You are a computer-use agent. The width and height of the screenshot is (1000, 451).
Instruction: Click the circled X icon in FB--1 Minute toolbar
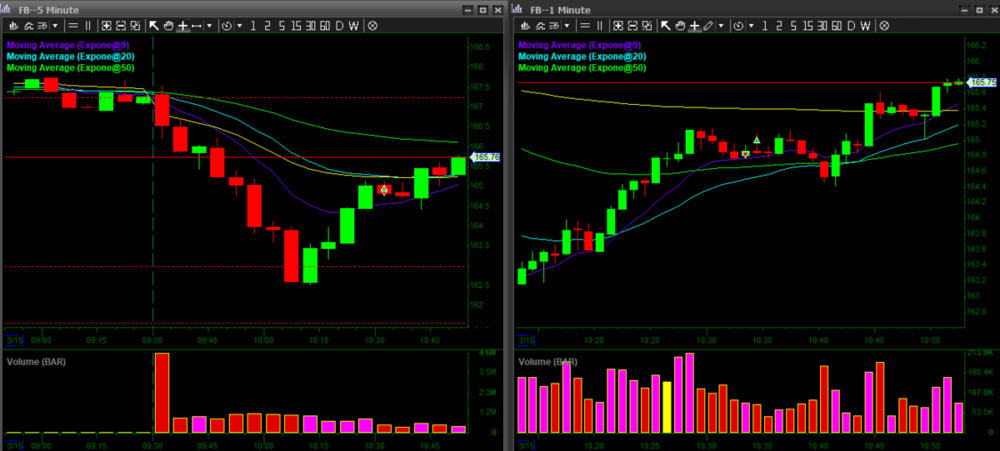click(885, 24)
